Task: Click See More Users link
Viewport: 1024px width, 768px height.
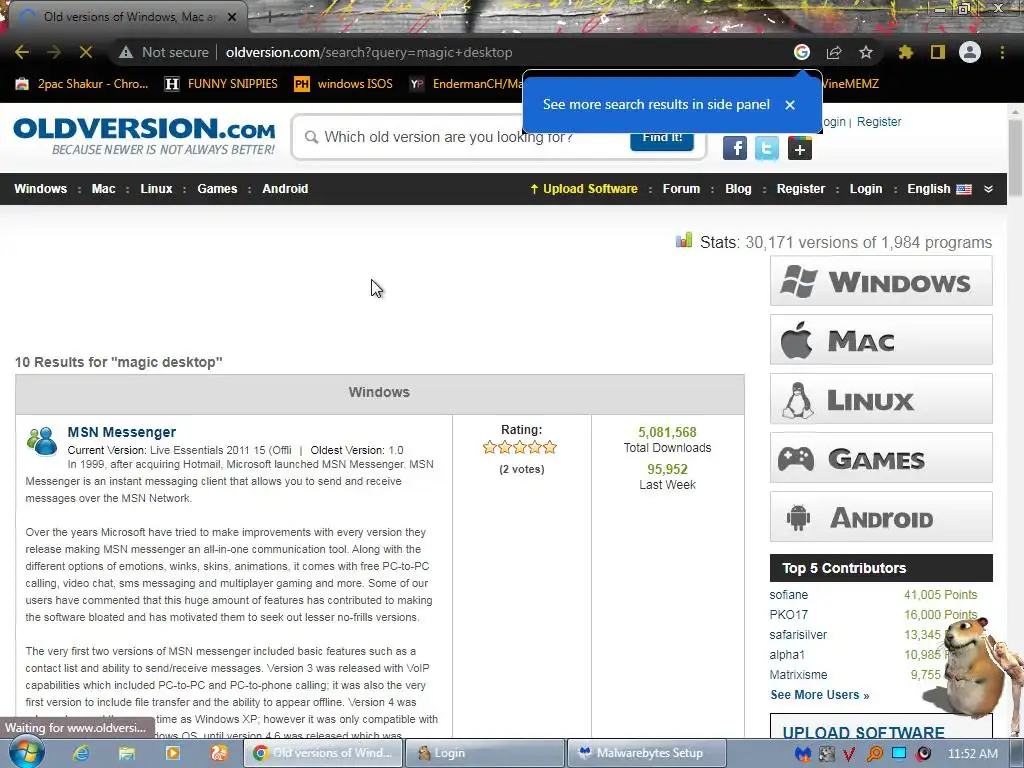Action: coord(820,695)
